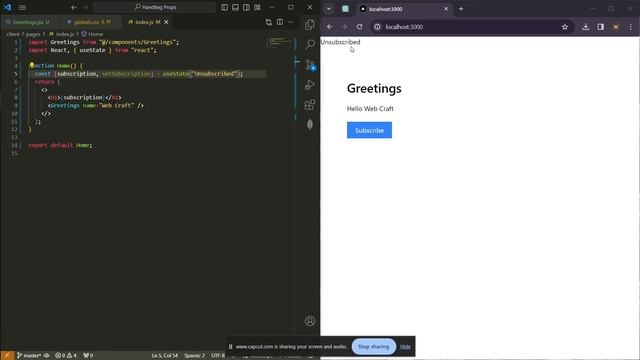Click the localhost:3000 address bar

pos(471,27)
